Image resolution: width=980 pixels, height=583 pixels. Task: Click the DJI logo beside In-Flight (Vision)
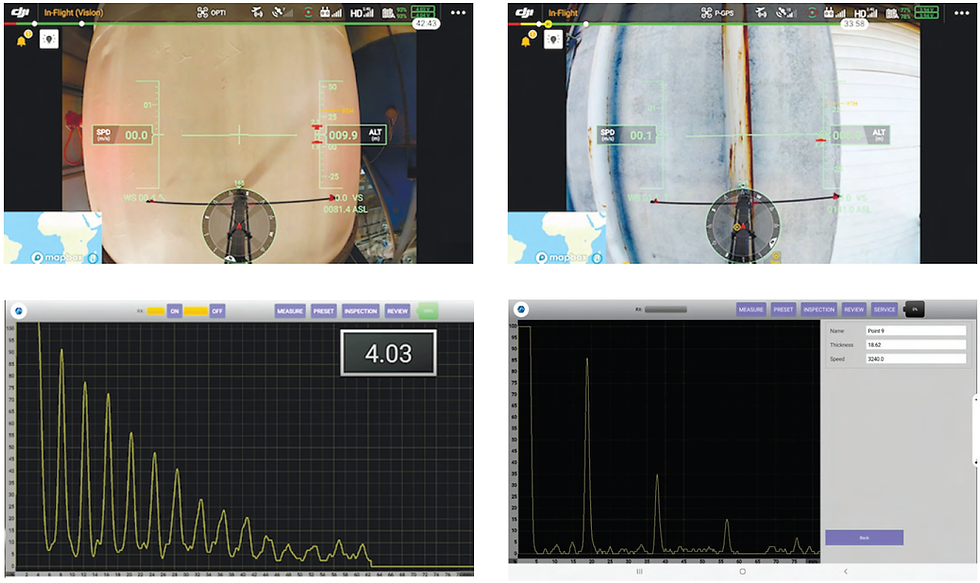[x=21, y=12]
